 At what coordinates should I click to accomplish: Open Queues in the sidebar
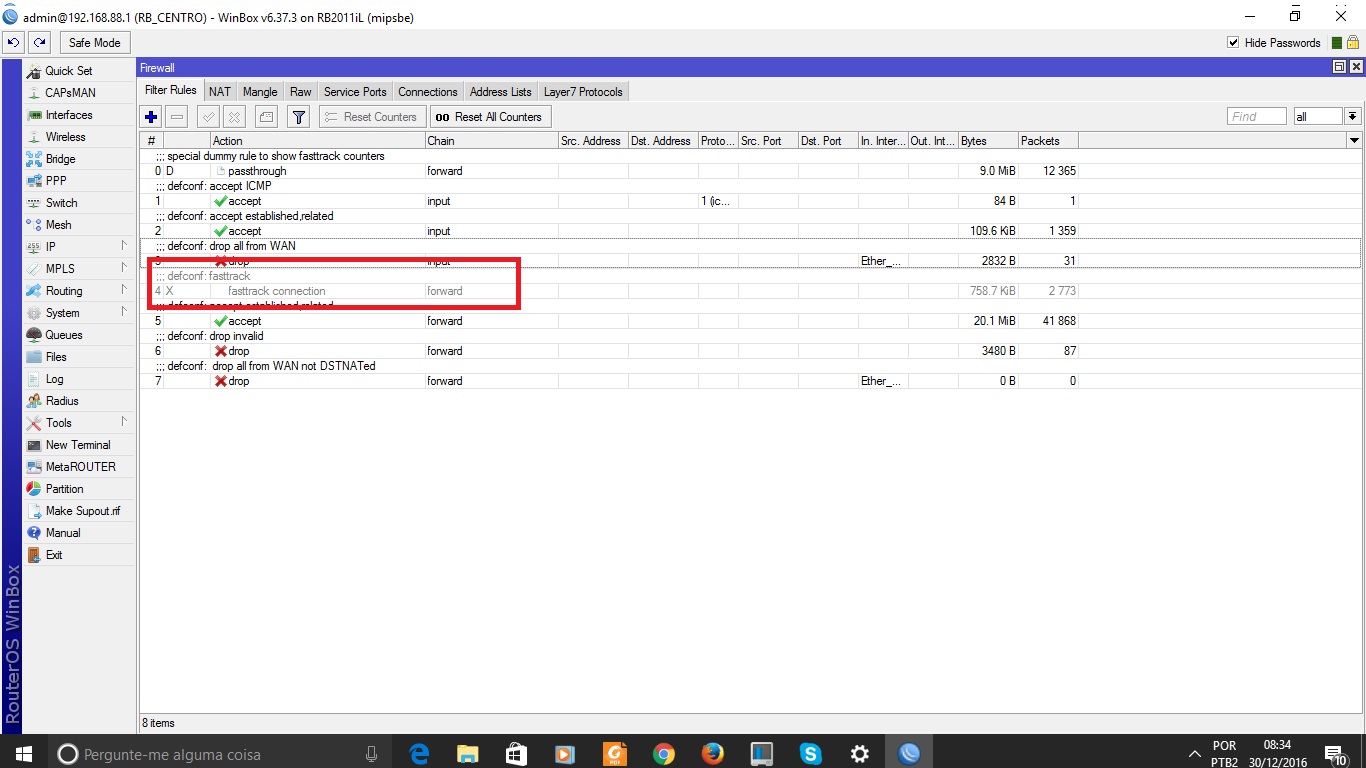coord(79,335)
